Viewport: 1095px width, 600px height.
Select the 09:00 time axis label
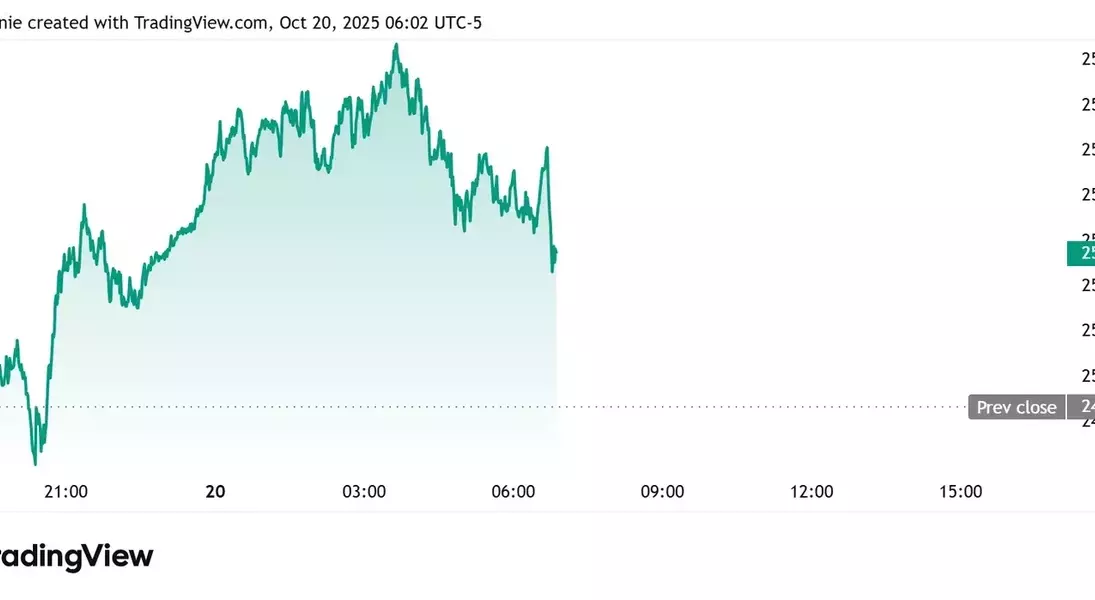pos(662,491)
